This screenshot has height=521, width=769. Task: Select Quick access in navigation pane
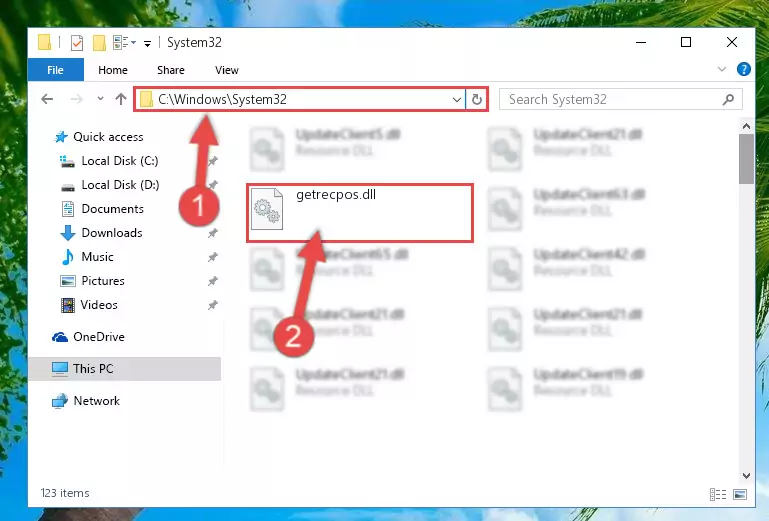coord(108,137)
